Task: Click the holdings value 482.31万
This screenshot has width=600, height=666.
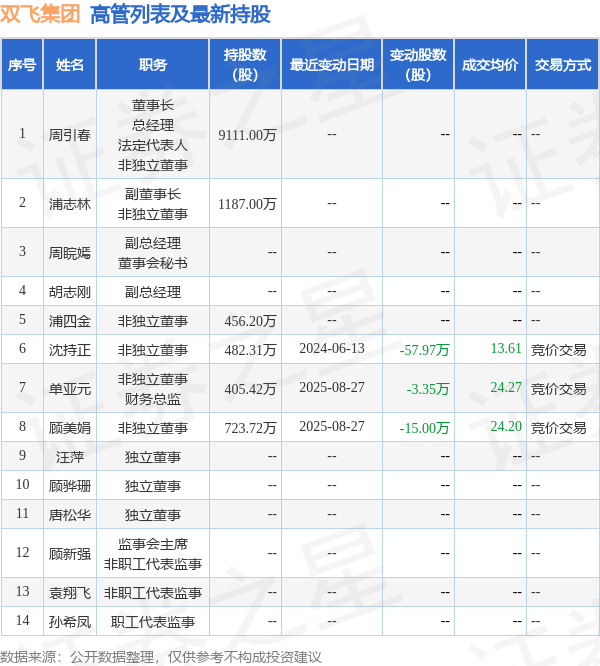Action: (251, 350)
